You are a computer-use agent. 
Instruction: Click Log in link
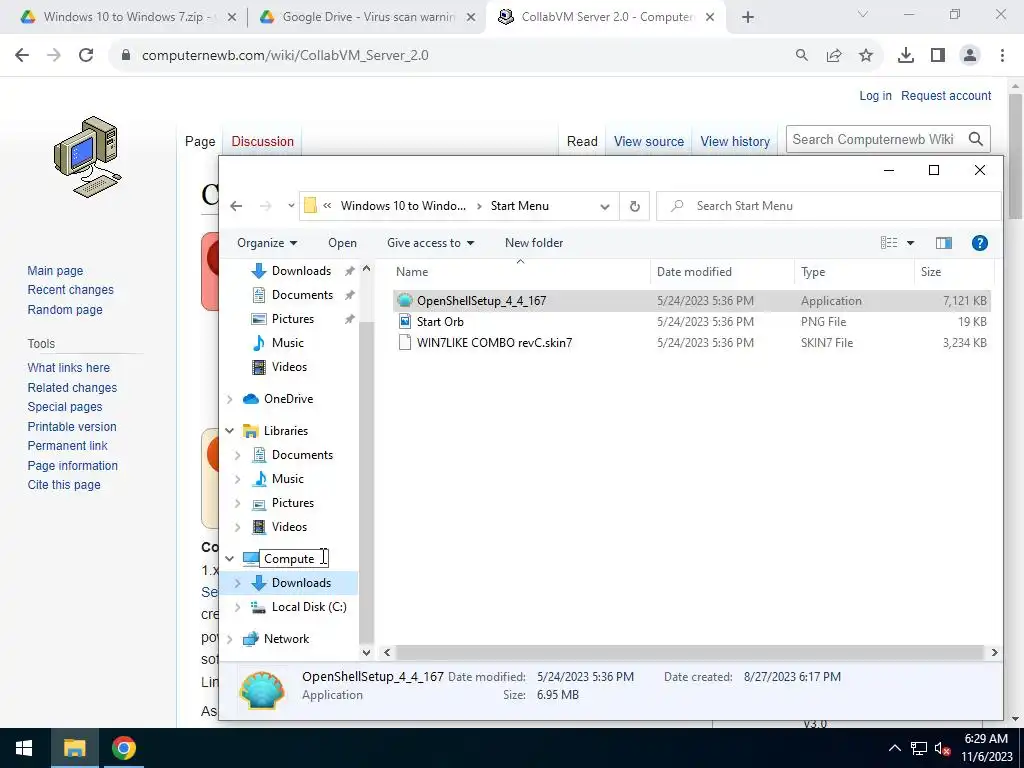[875, 96]
